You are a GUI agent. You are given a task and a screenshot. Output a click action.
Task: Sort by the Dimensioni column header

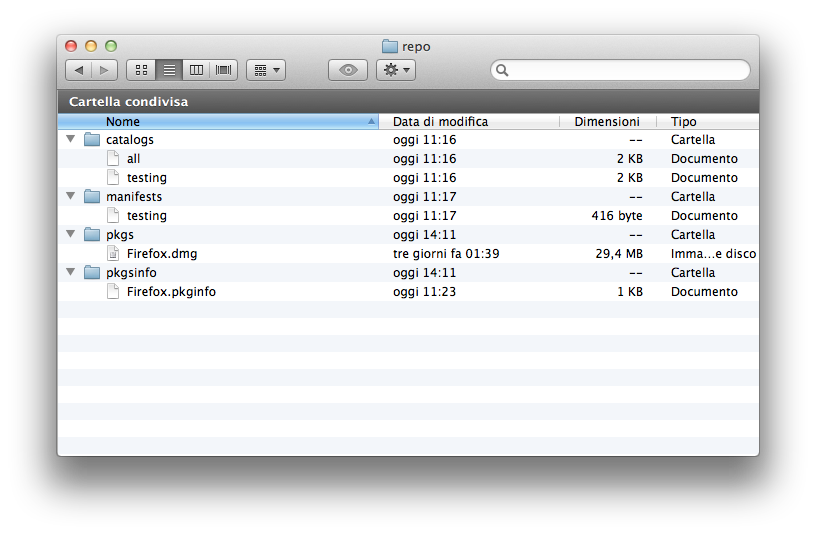point(608,121)
